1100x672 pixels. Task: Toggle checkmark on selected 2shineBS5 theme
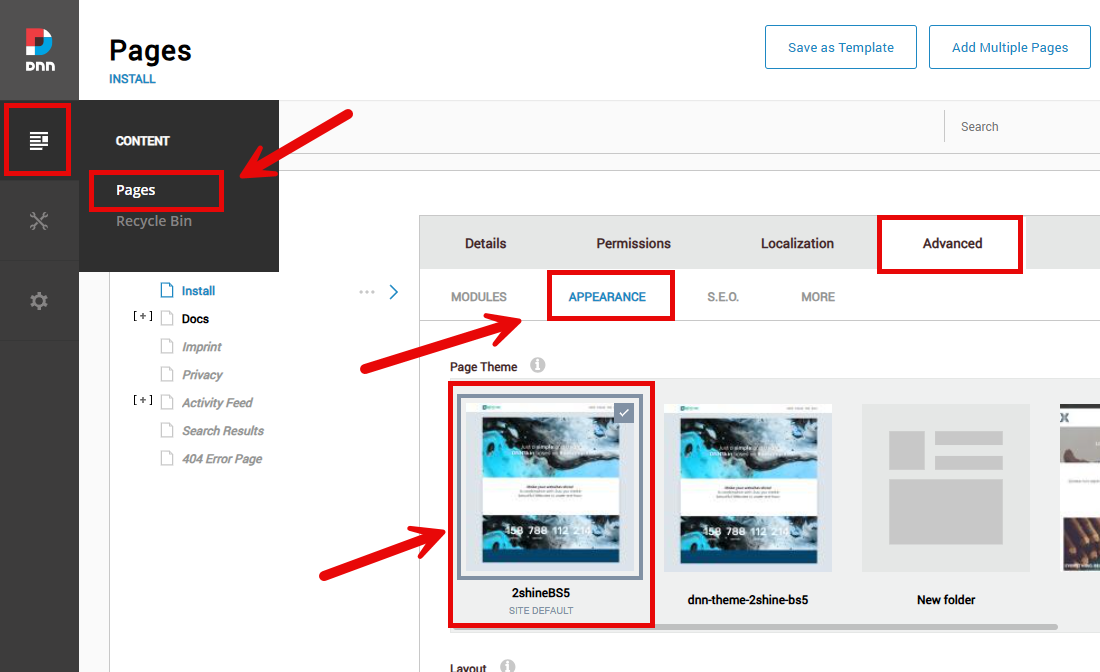[623, 412]
